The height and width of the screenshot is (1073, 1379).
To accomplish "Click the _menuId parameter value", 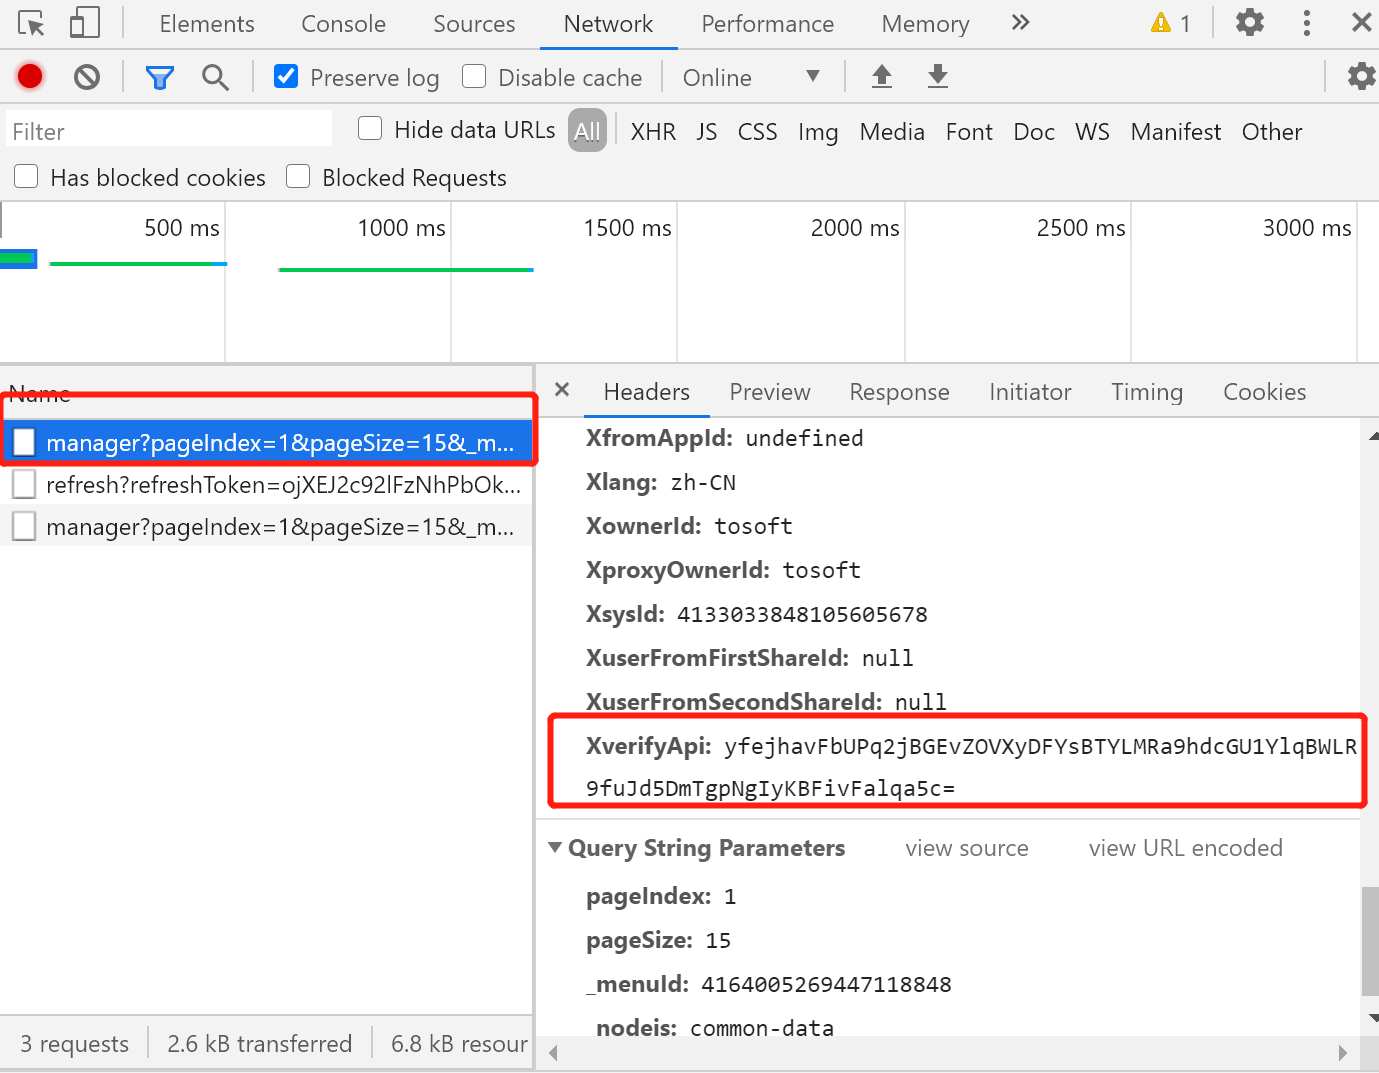I will 826,984.
